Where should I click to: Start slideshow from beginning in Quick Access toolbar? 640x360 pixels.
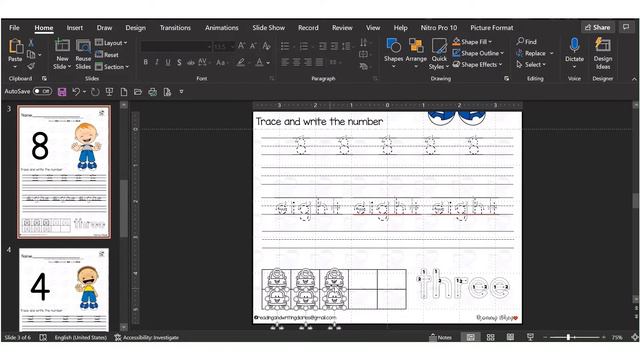[109, 92]
